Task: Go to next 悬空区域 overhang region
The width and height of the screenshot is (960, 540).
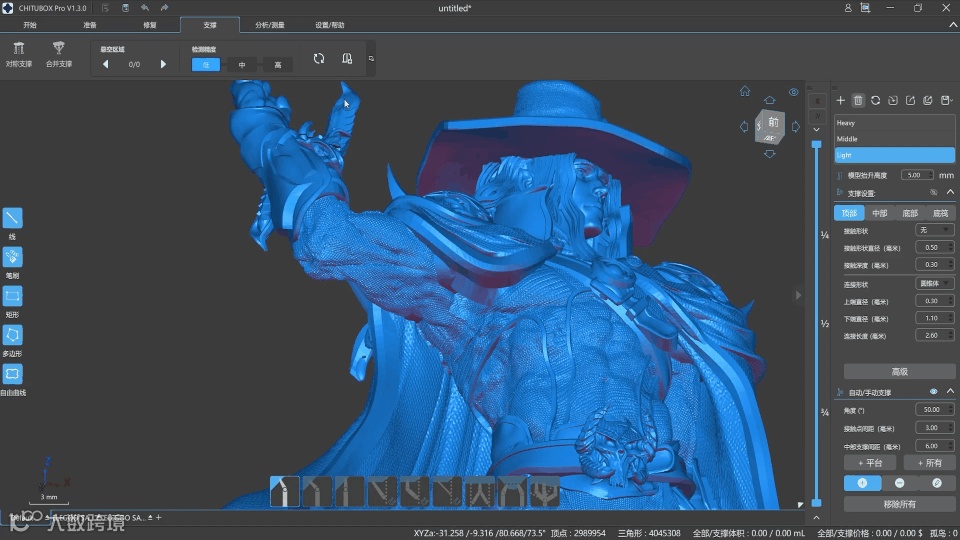Action: click(163, 64)
